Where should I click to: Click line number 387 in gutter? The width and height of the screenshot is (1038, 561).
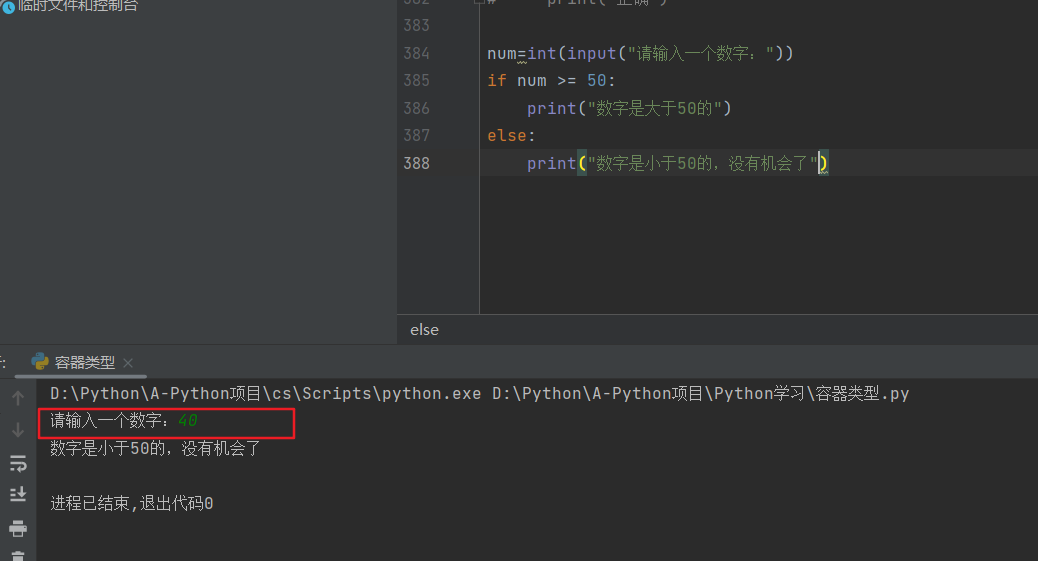416,135
